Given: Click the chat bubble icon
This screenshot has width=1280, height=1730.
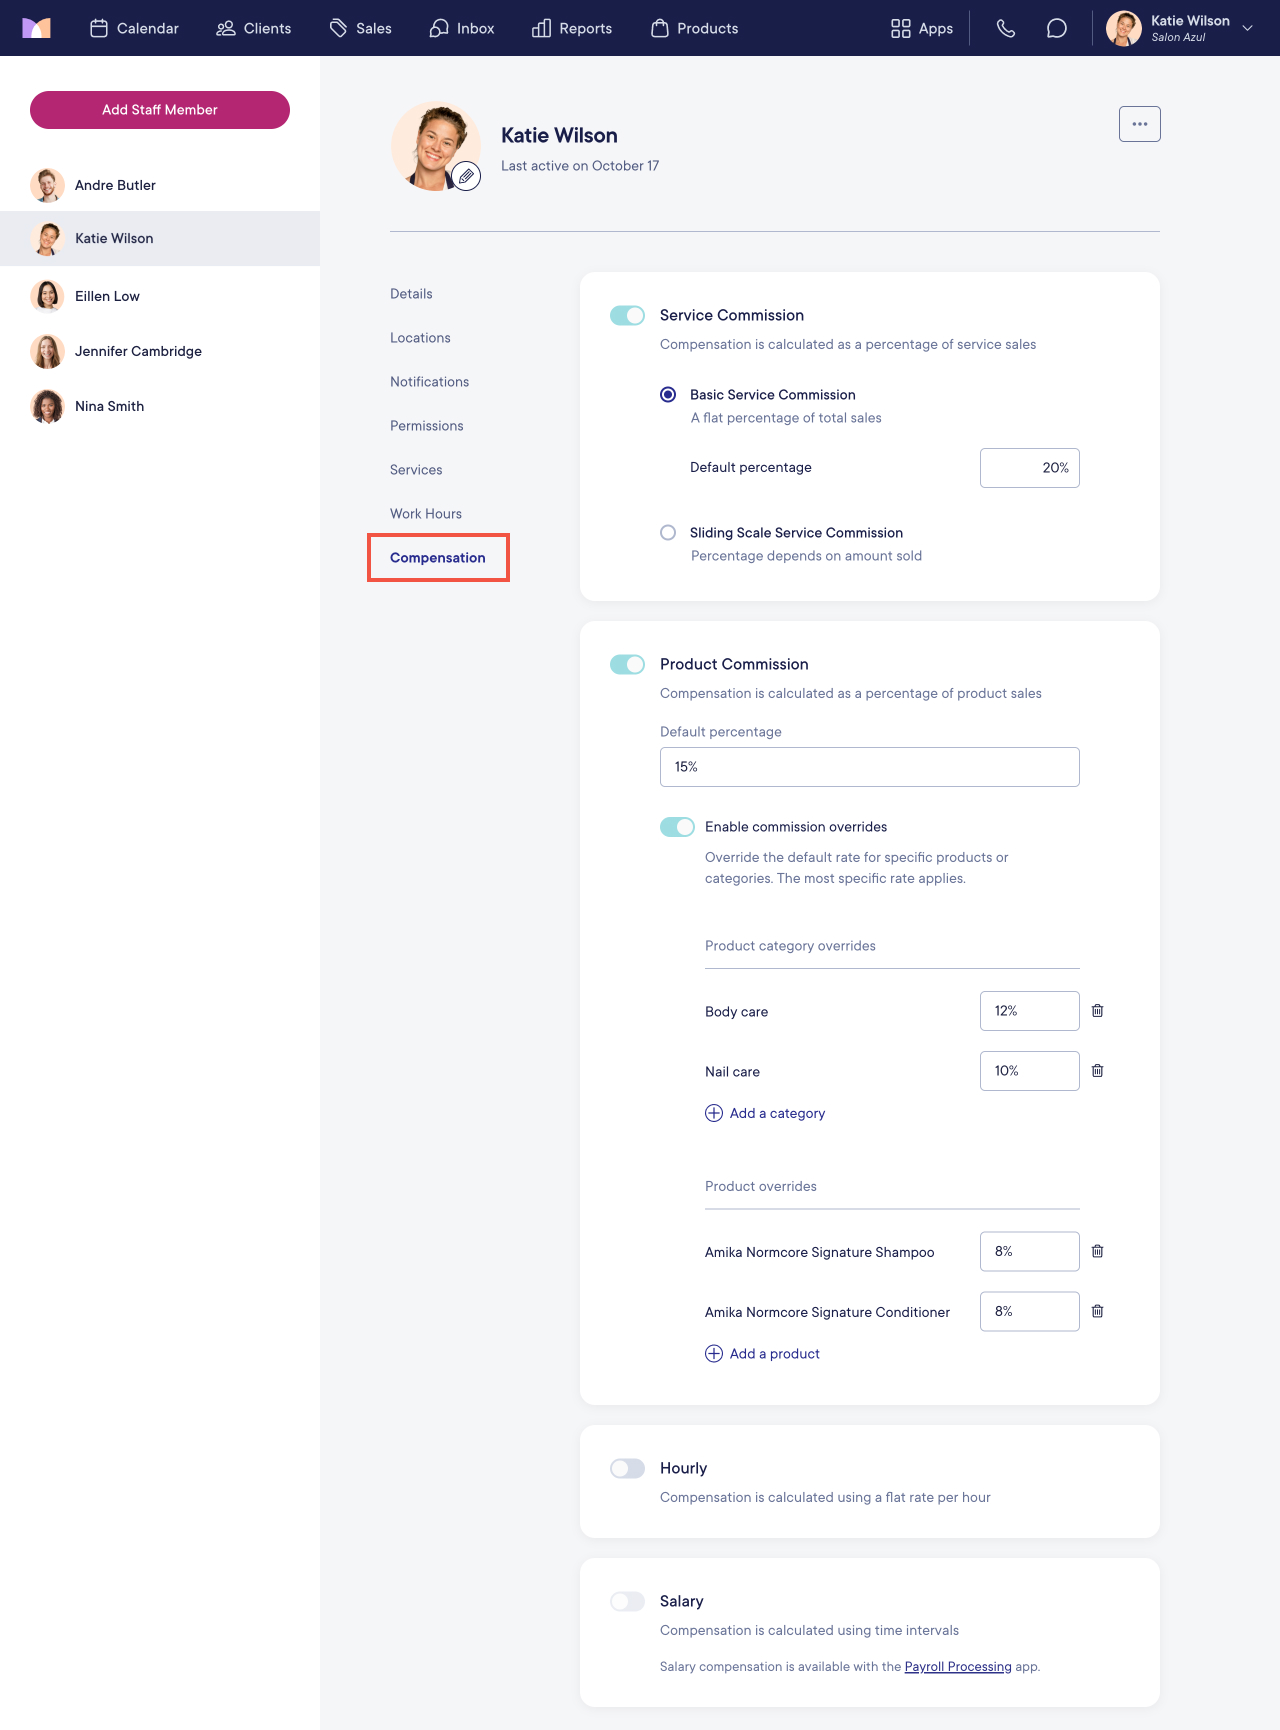Looking at the screenshot, I should (x=1056, y=28).
